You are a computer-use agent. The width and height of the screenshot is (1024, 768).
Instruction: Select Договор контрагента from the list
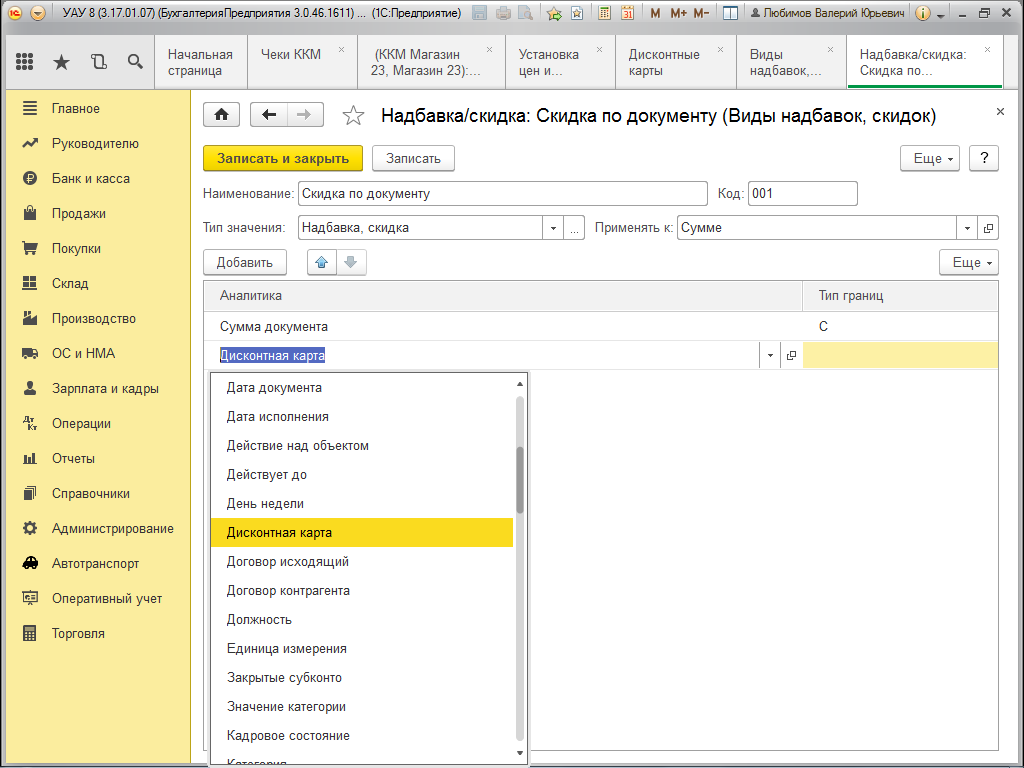(x=288, y=591)
